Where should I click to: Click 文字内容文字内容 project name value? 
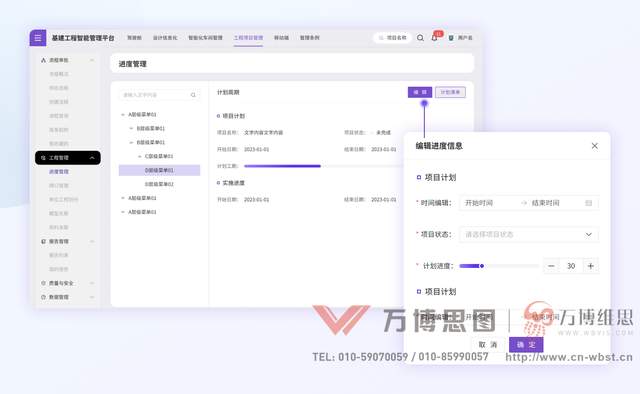[x=264, y=132]
